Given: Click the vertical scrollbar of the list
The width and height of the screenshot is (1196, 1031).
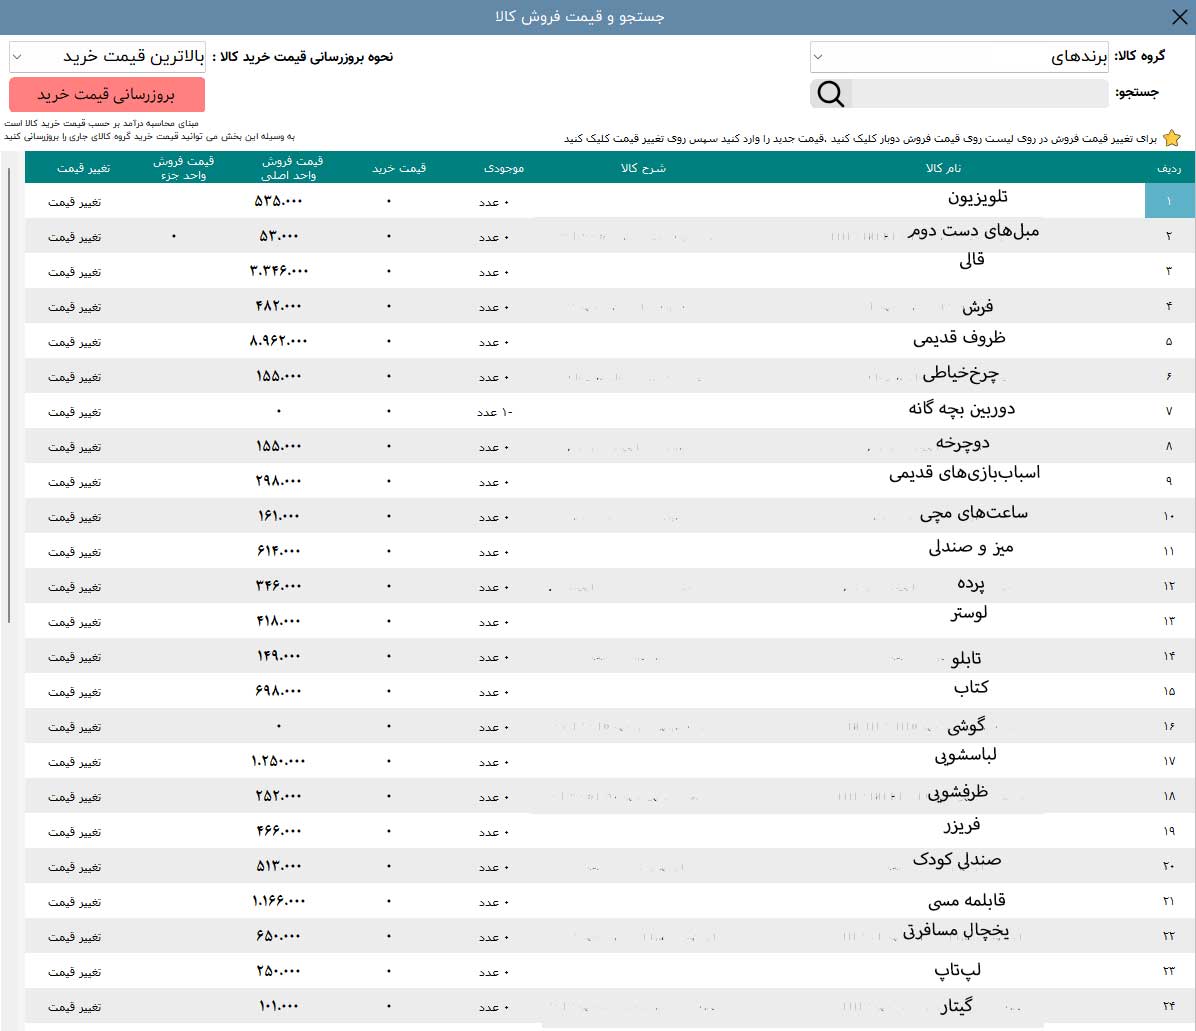Looking at the screenshot, I should pos(8,395).
